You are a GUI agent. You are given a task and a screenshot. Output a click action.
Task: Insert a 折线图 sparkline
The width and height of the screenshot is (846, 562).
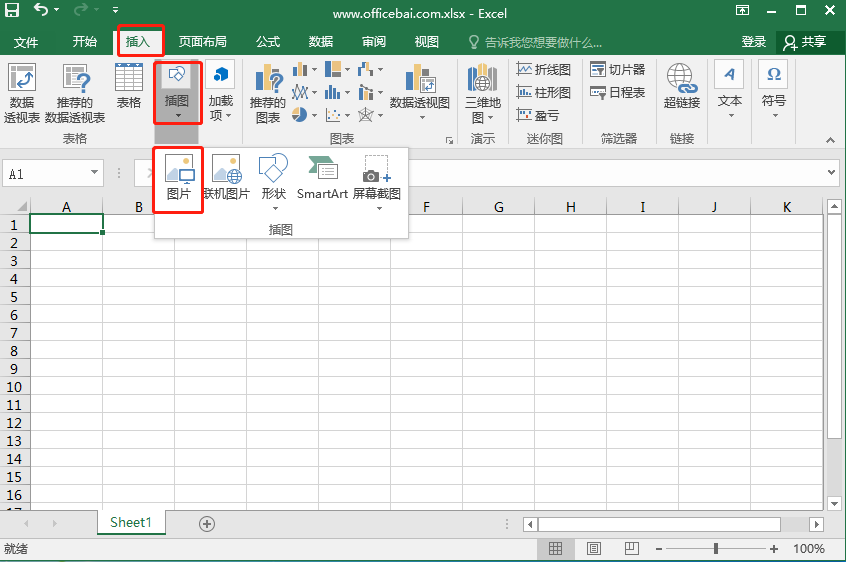pos(543,70)
